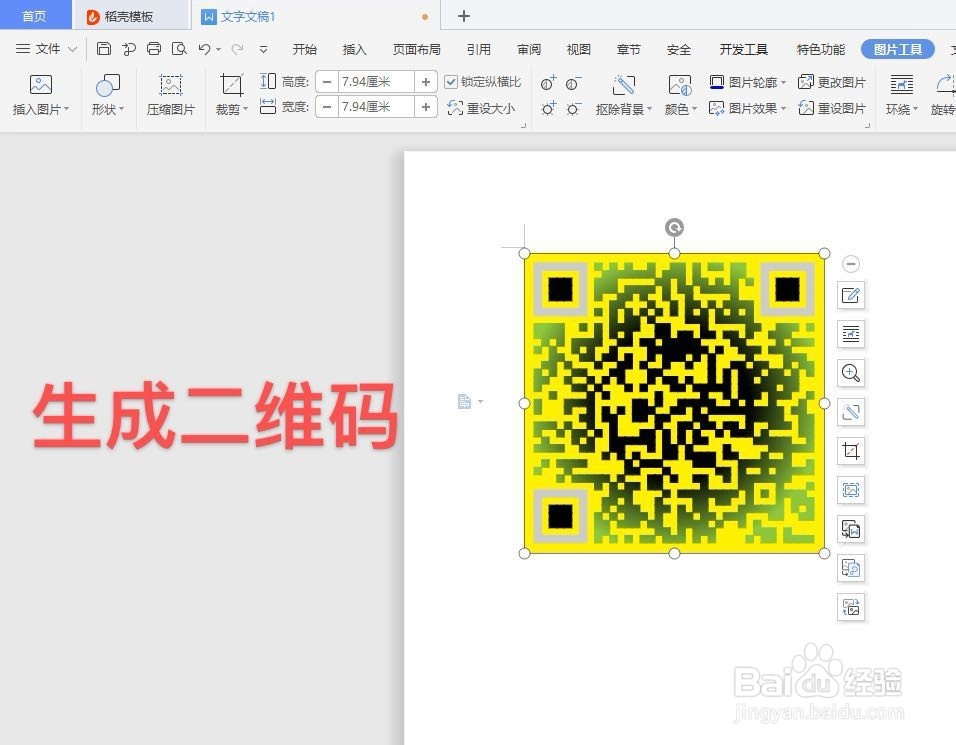Click the increase contrast icon
Image resolution: width=956 pixels, height=745 pixels.
coord(548,83)
